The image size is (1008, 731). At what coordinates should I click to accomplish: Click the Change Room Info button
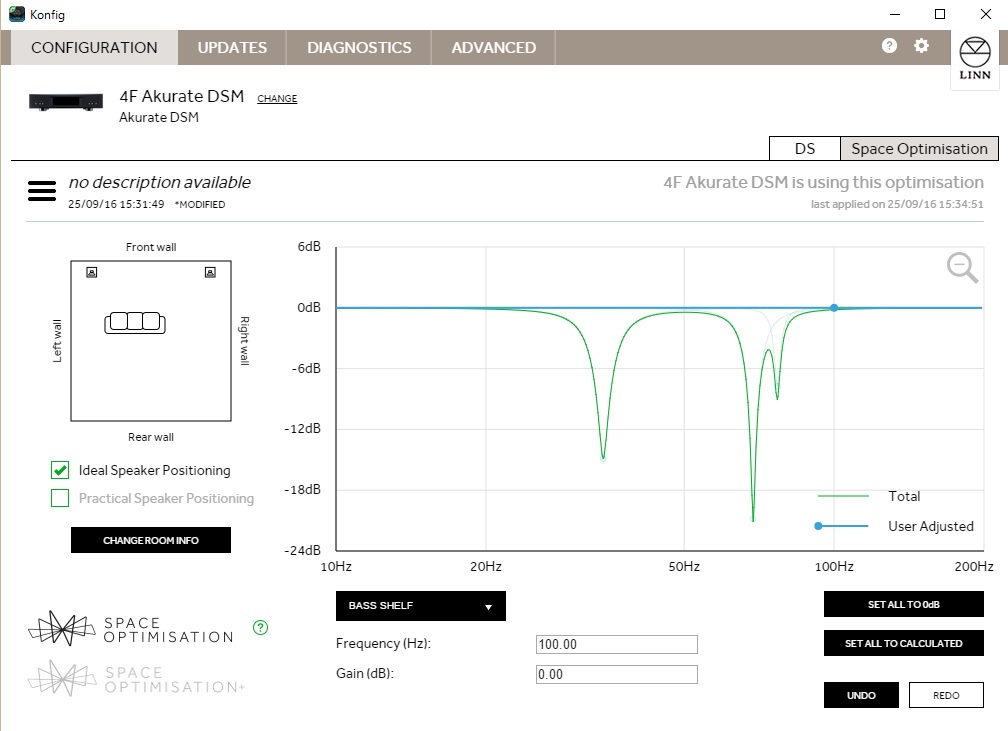click(150, 540)
